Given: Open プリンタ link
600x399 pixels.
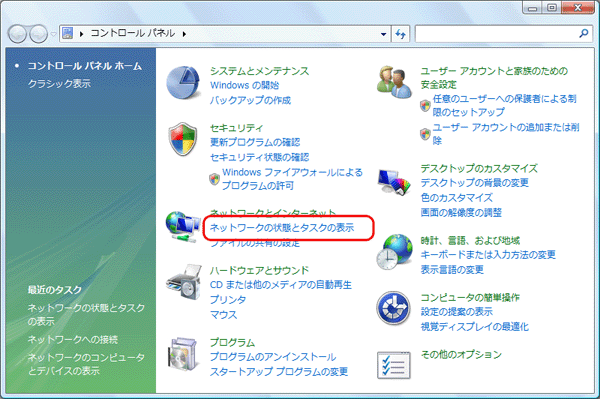Looking at the screenshot, I should 228,300.
